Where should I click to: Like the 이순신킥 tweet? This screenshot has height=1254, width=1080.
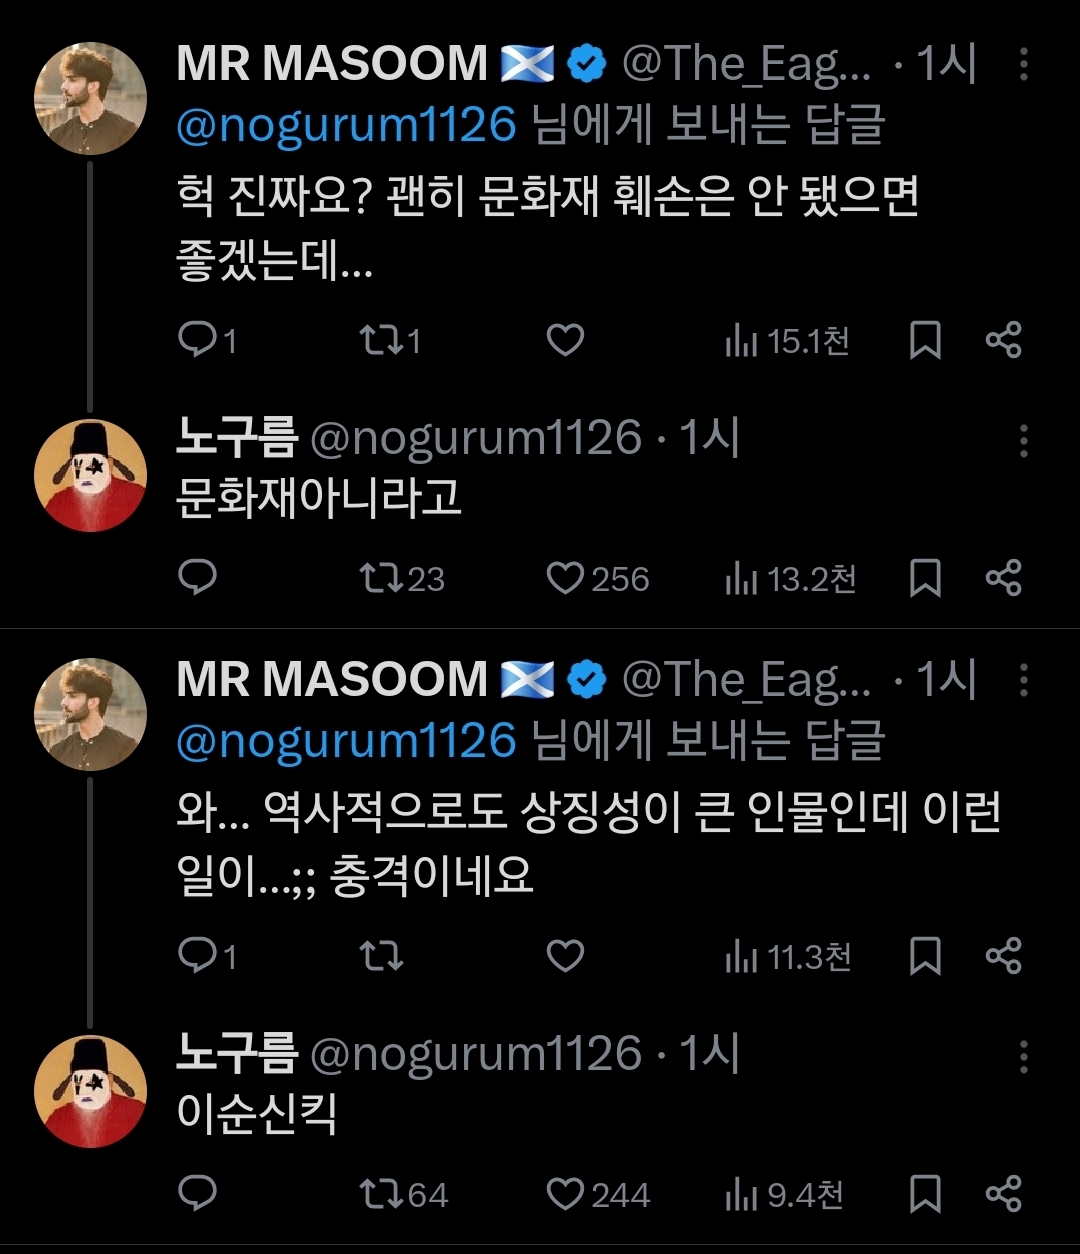pos(565,1194)
